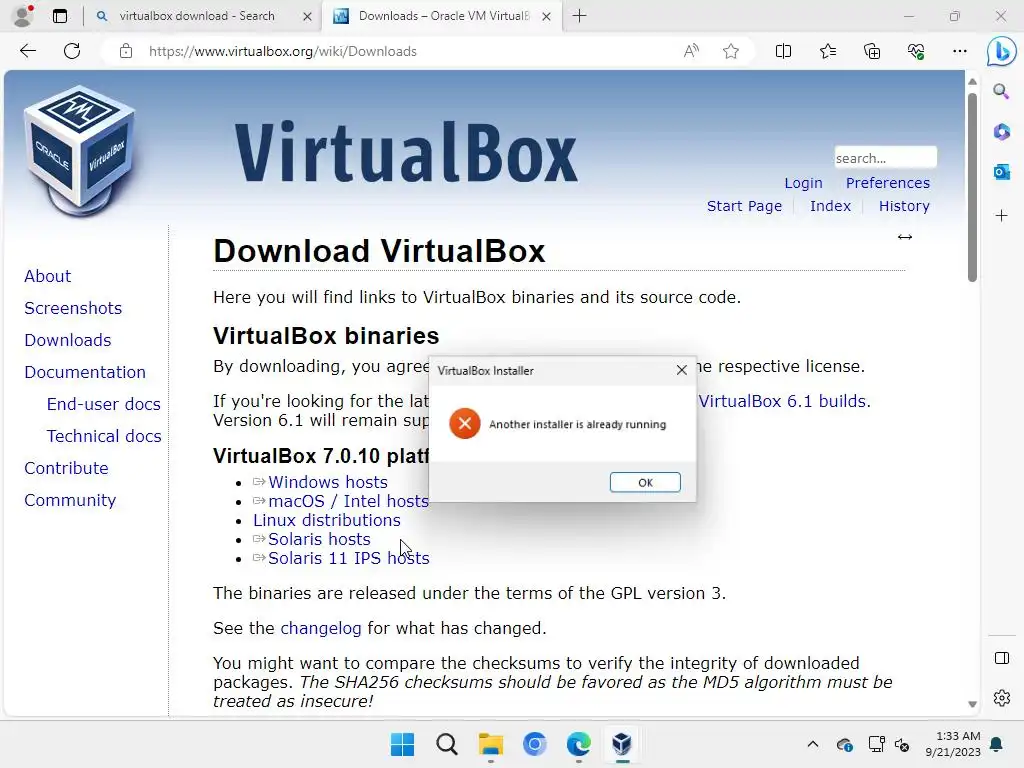This screenshot has height=768, width=1024.
Task: Open Contribute in the left navigation
Action: click(x=66, y=468)
